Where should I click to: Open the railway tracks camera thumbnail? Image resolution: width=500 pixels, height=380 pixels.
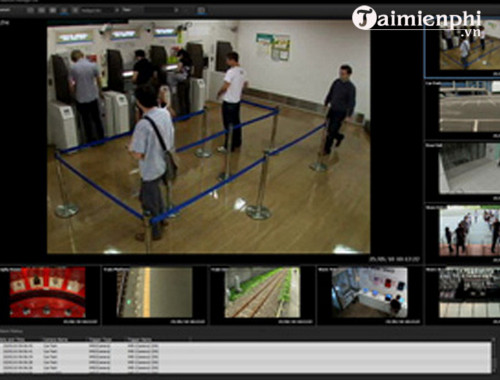[x=262, y=292]
